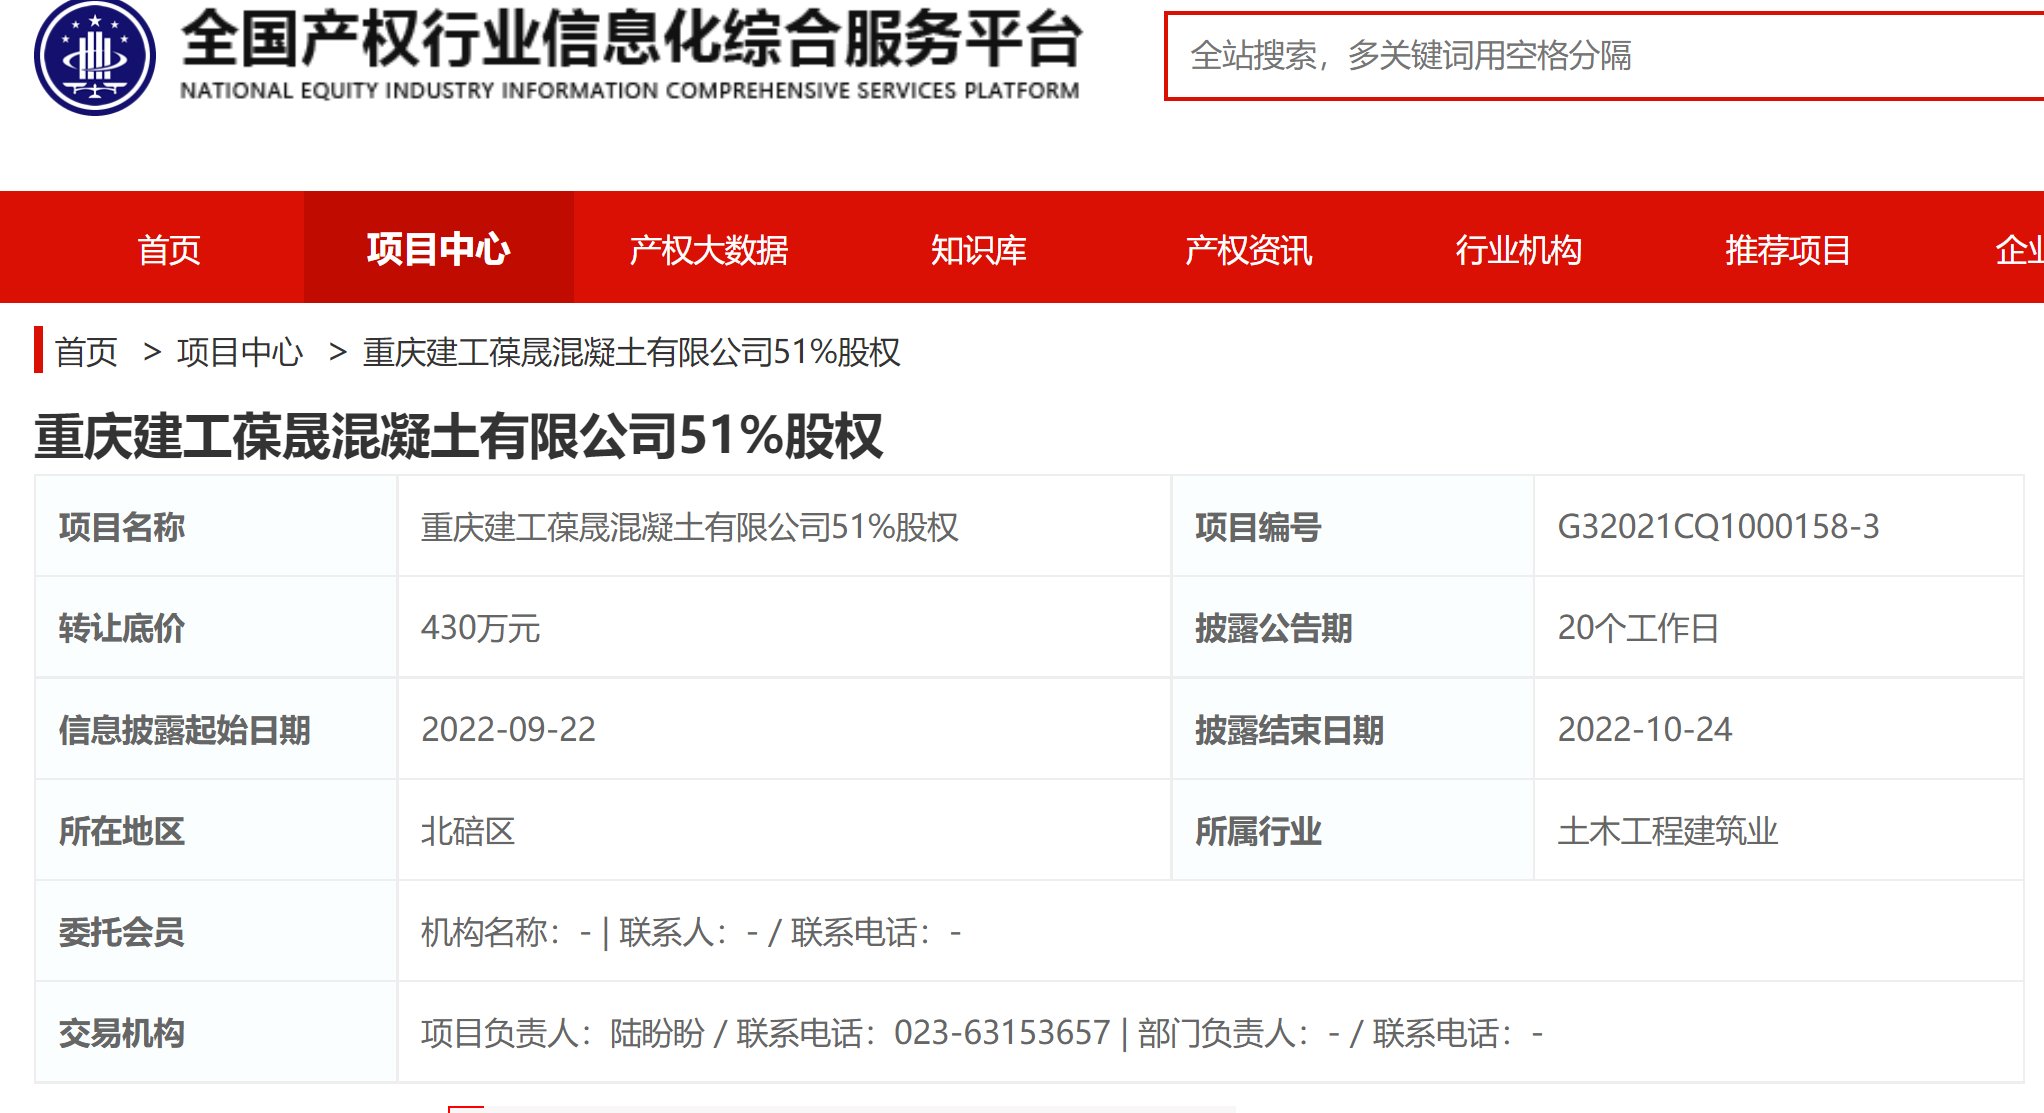Click the platform's round blue logo emblem
The image size is (2044, 1113).
[x=95, y=56]
